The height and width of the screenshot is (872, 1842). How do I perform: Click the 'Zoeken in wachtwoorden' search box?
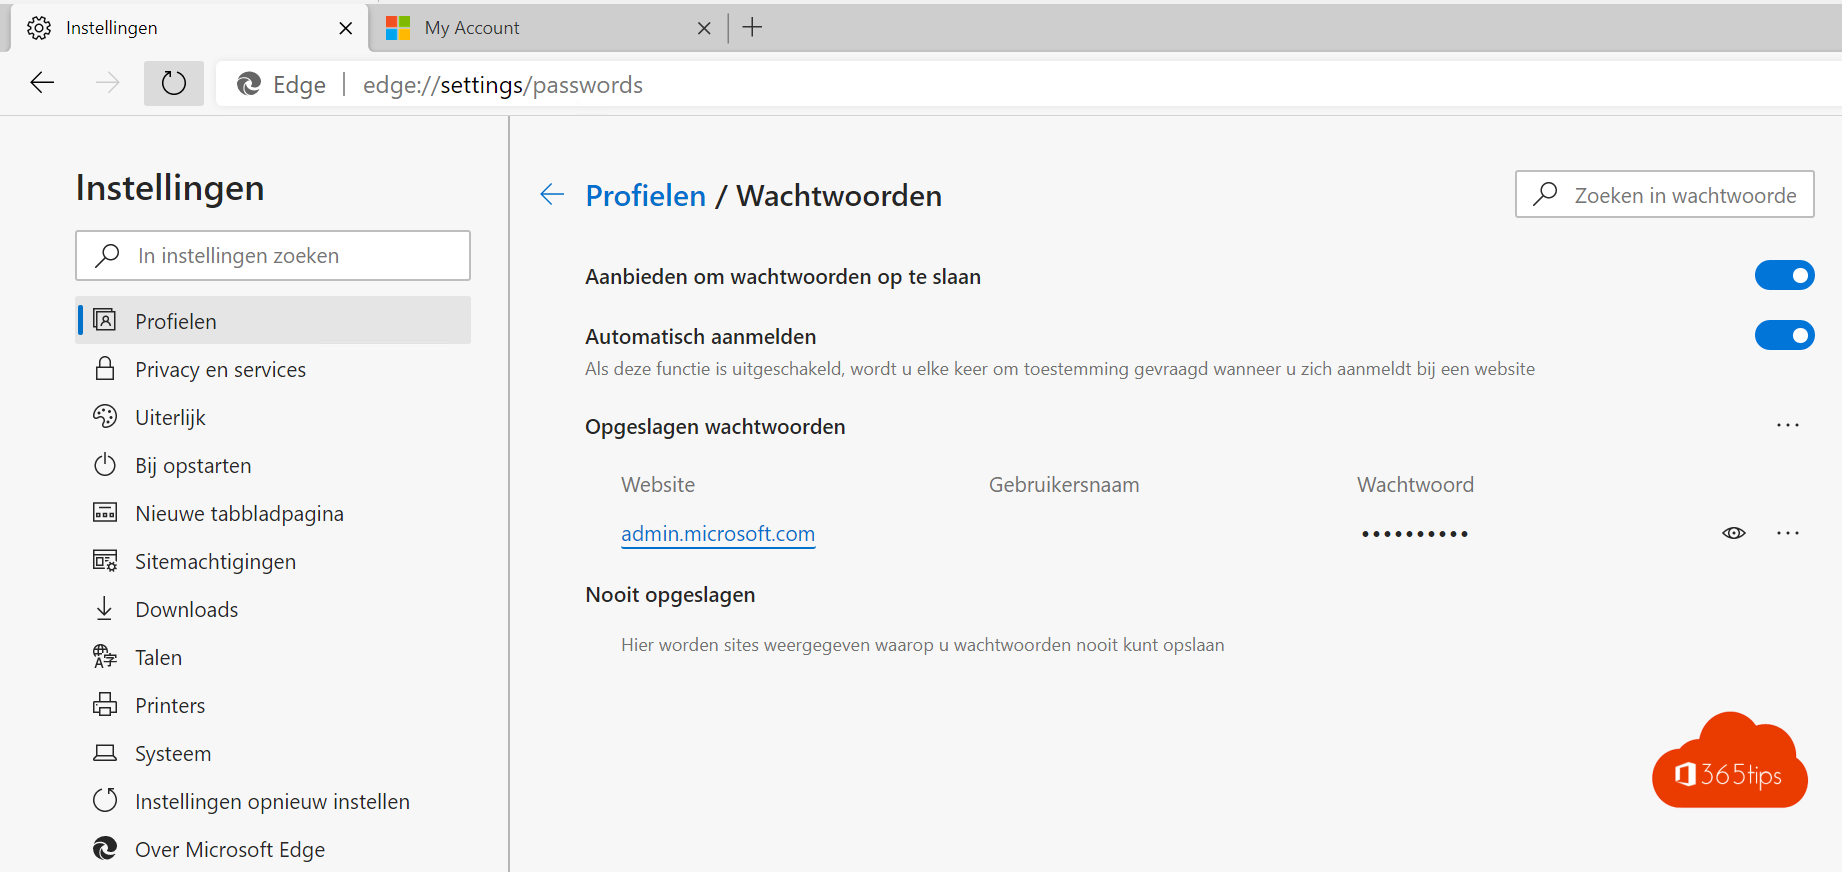pos(1665,195)
